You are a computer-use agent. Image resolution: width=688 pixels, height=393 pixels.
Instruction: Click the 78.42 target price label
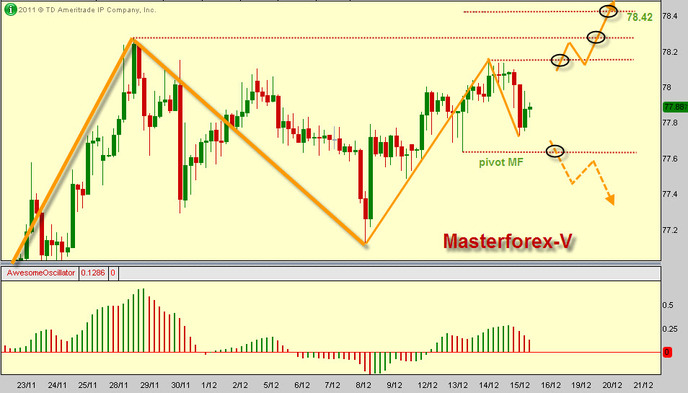point(639,17)
